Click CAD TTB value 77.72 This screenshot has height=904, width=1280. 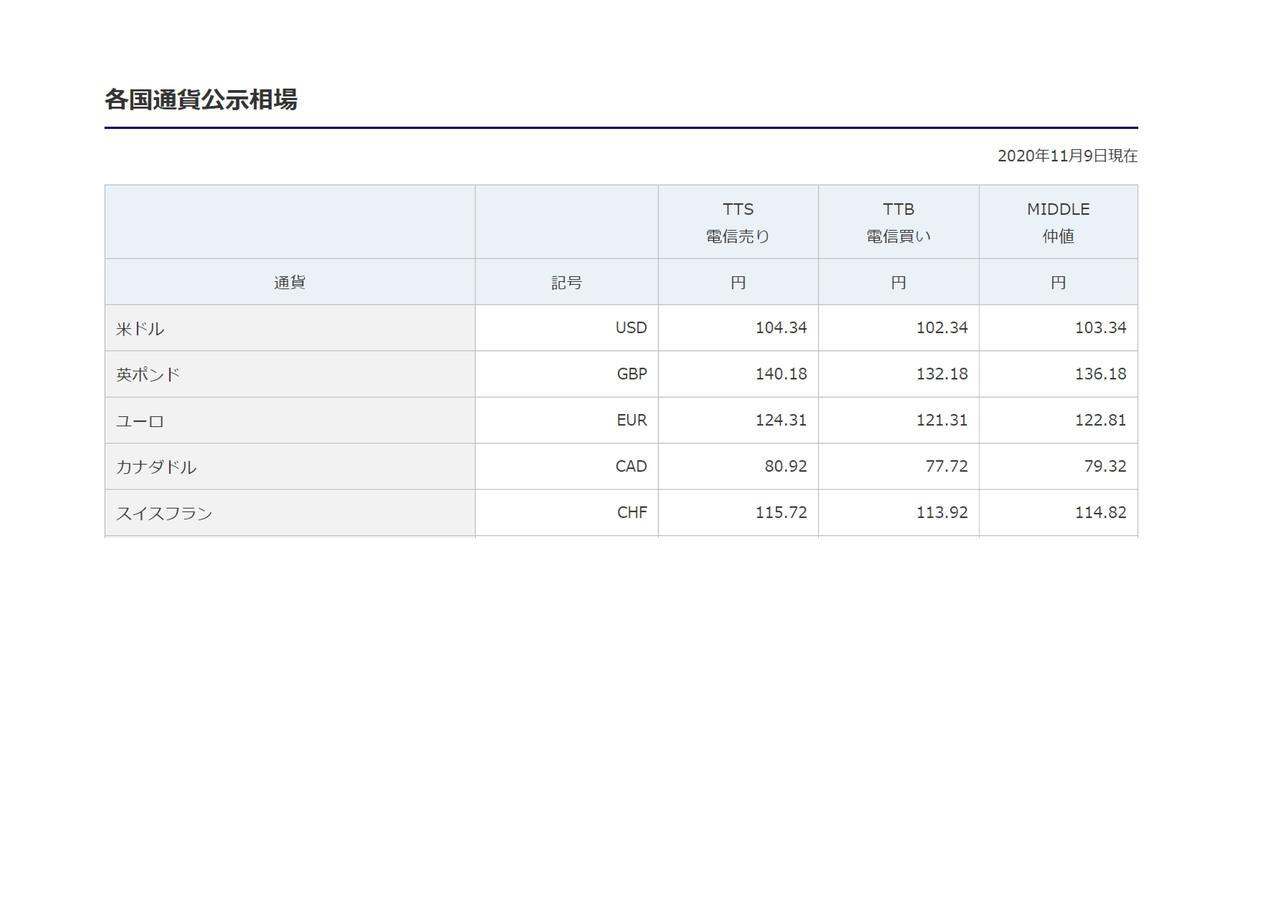(946, 466)
